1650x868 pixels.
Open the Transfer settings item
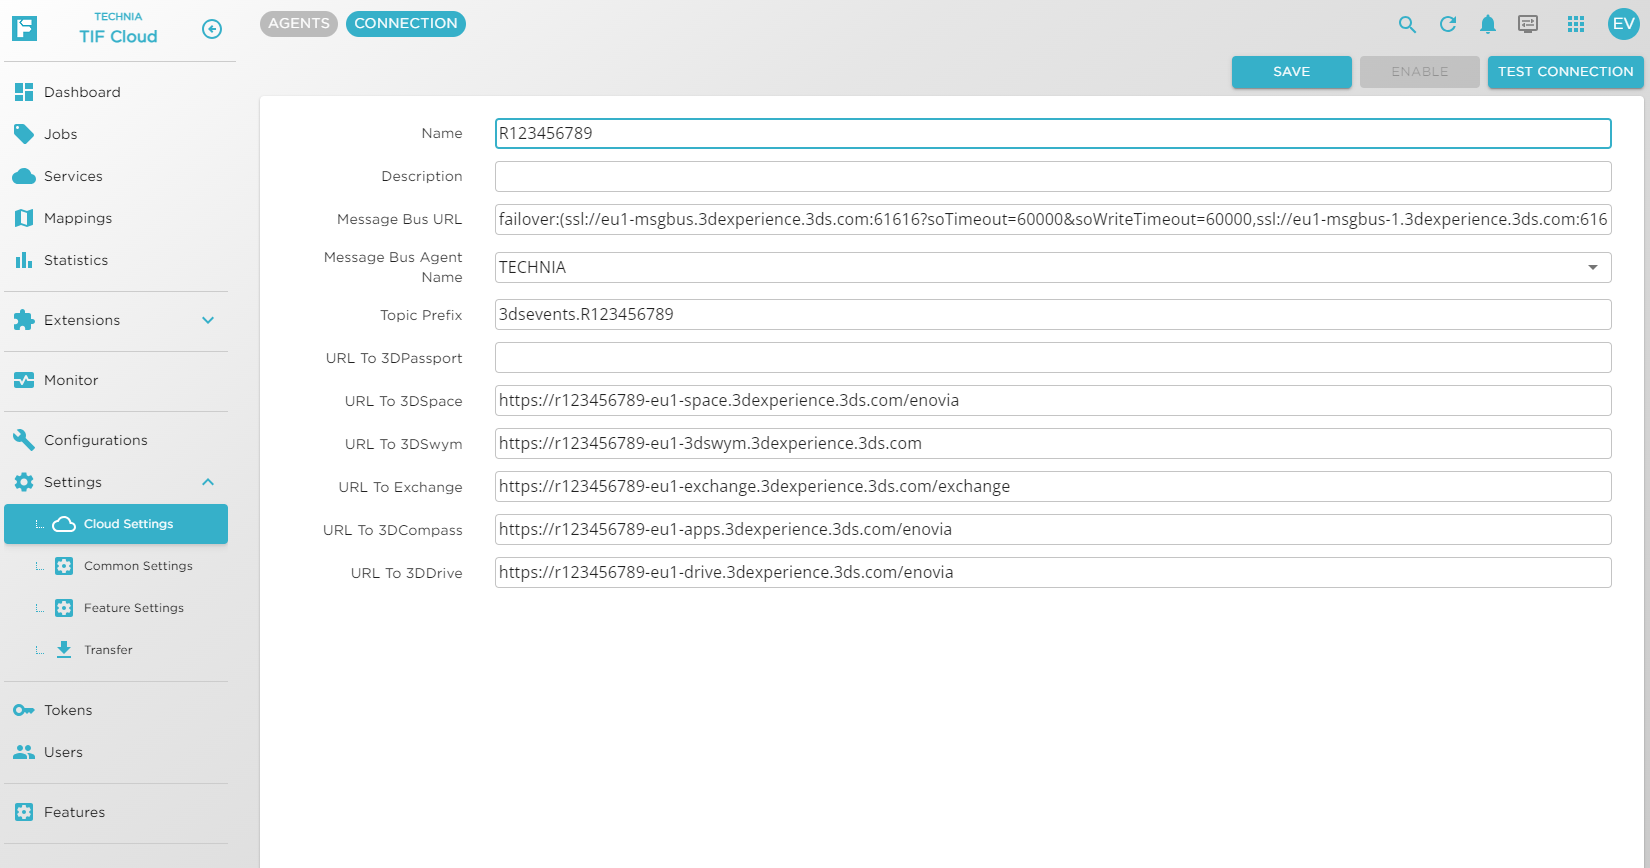[x=108, y=650]
